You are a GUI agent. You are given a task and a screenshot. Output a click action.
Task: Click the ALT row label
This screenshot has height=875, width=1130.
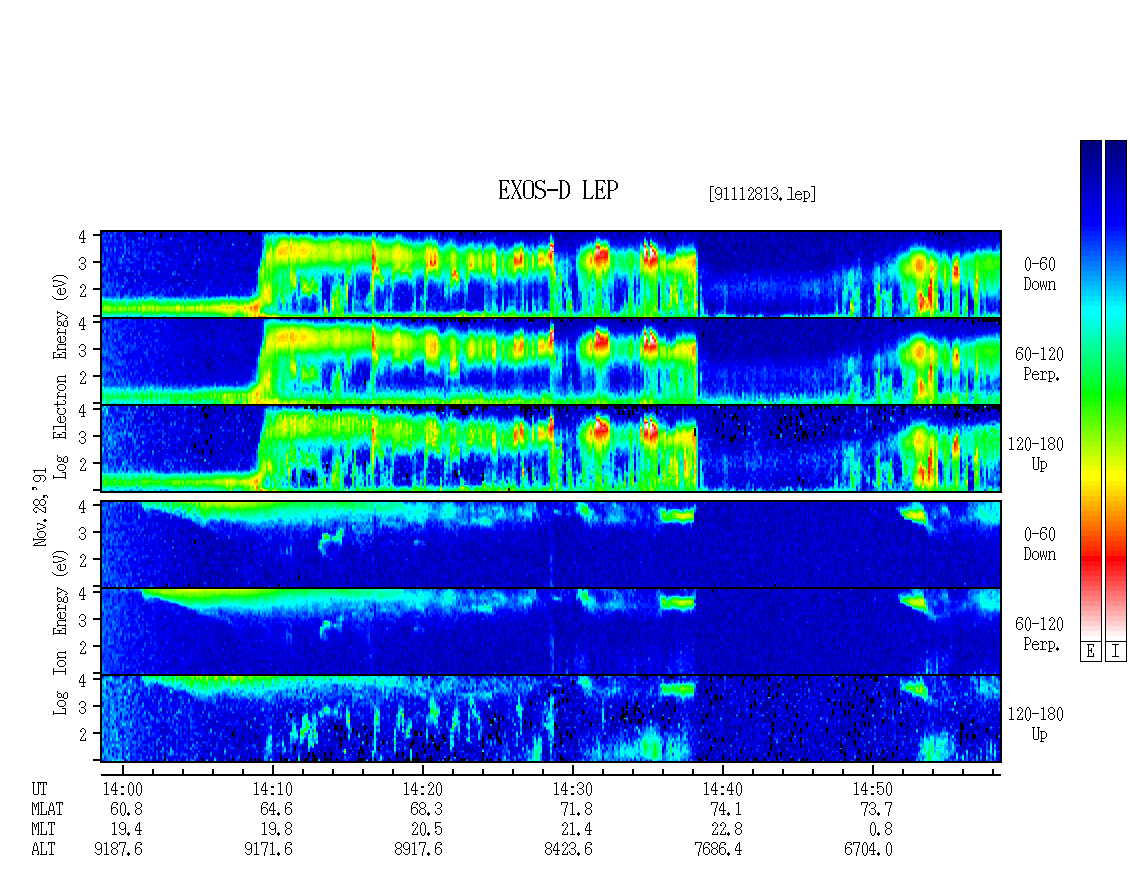[x=43, y=850]
